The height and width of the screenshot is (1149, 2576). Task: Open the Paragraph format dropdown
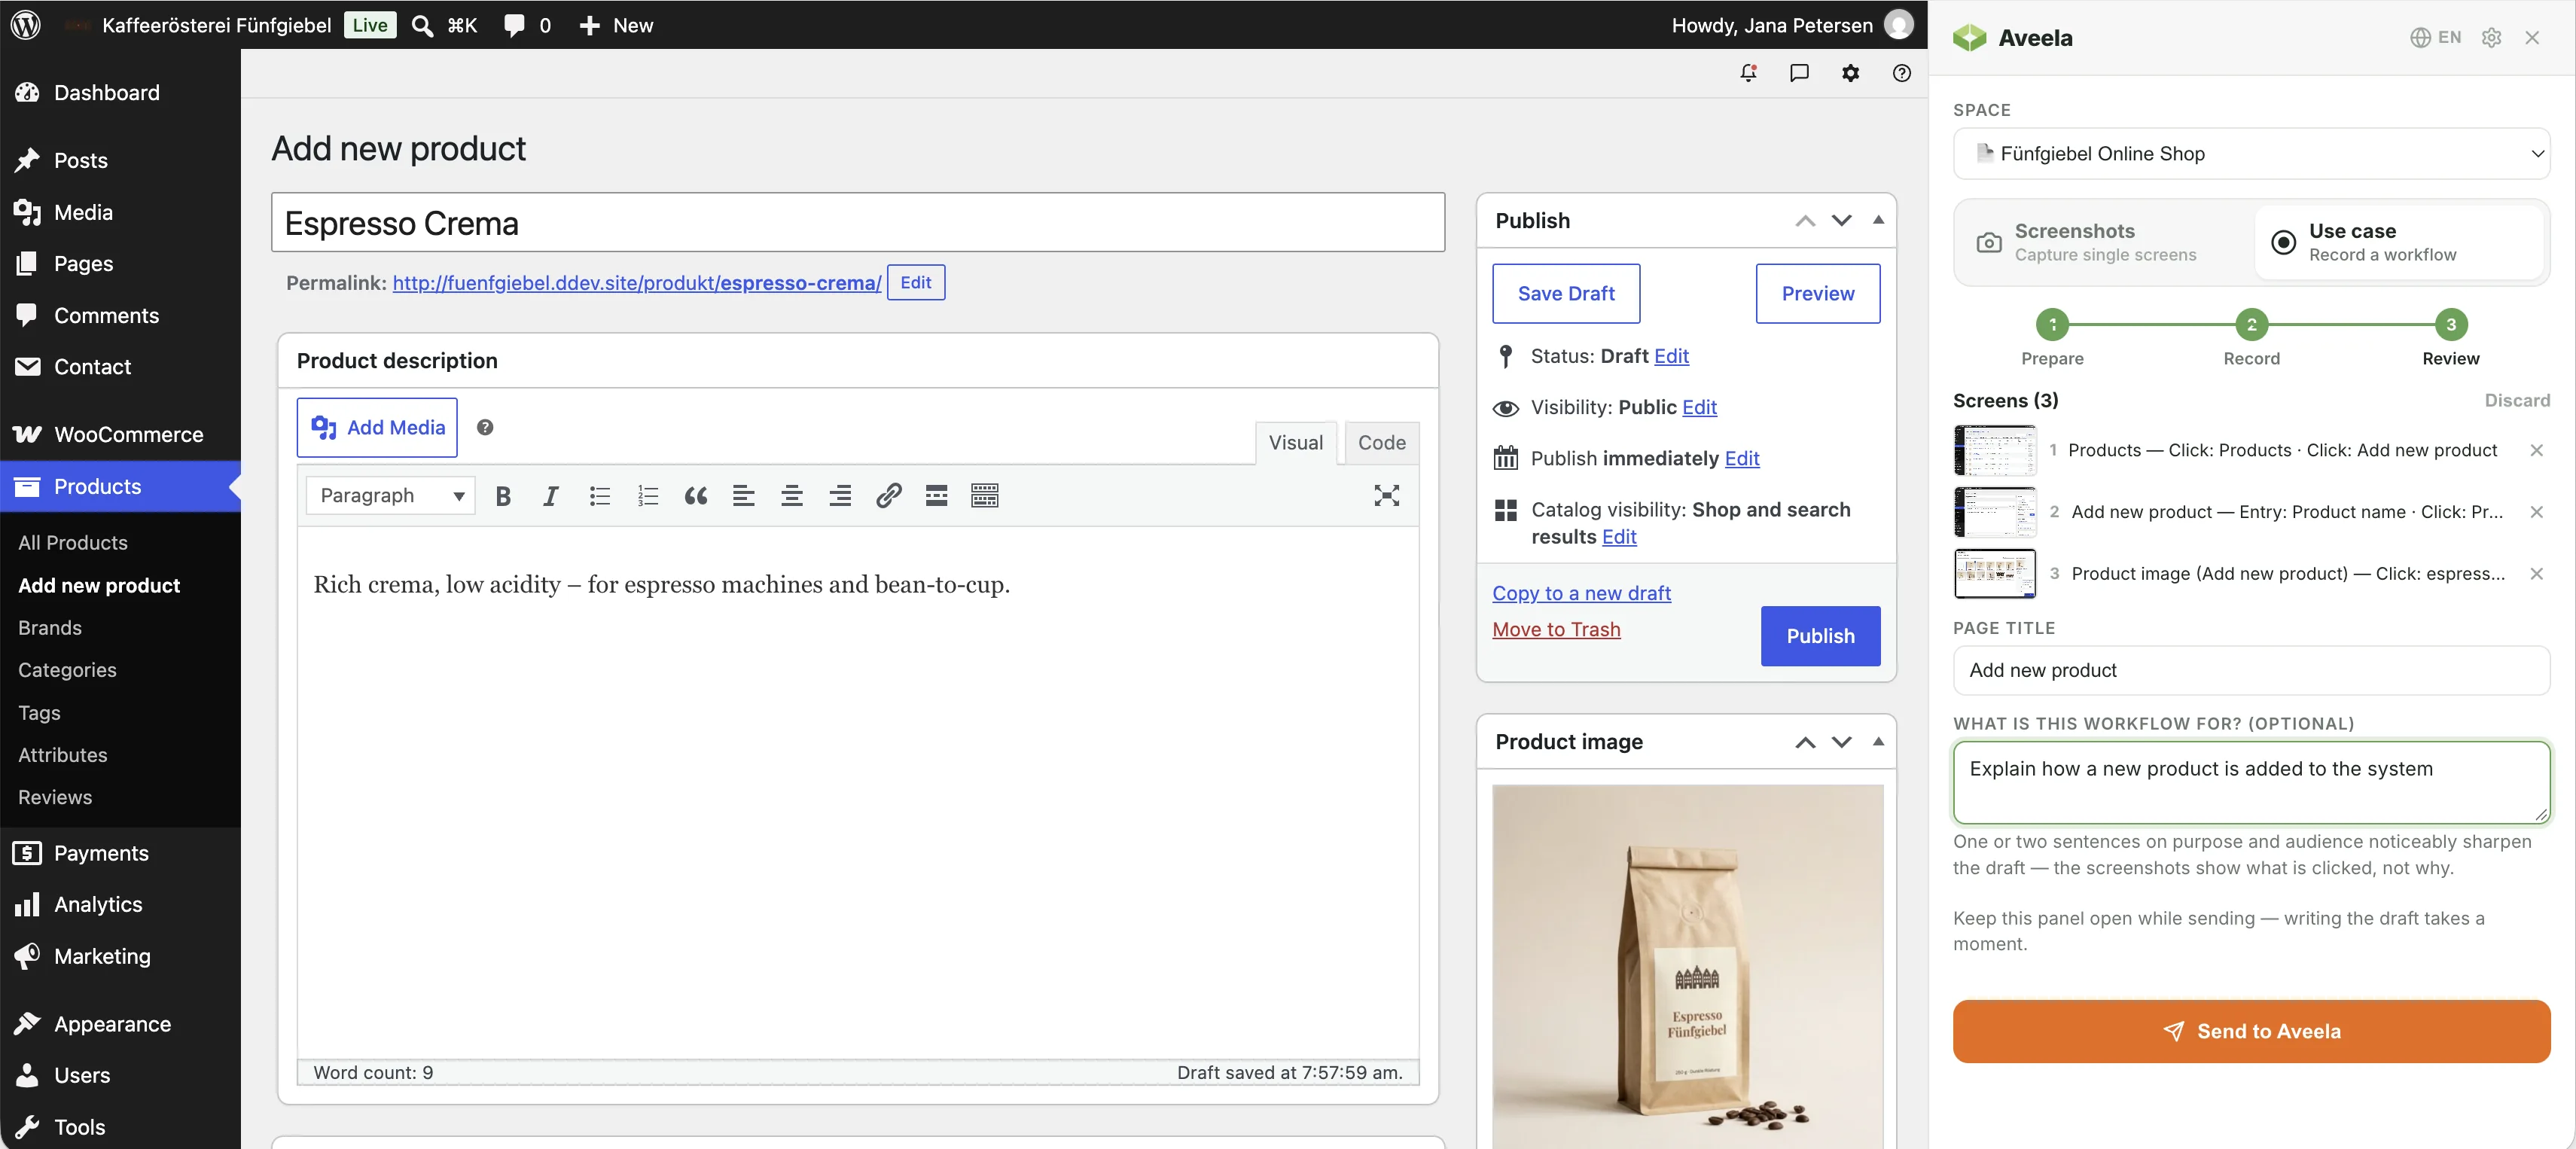click(390, 496)
